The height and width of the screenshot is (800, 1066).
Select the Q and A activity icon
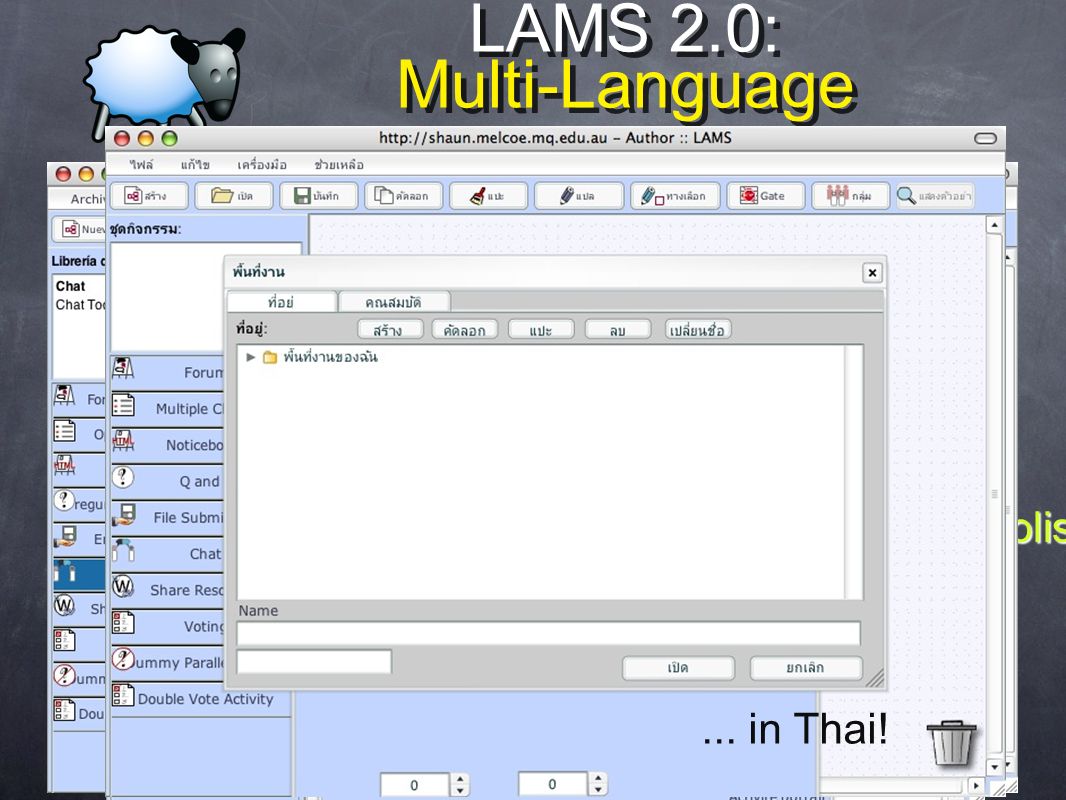click(x=123, y=477)
